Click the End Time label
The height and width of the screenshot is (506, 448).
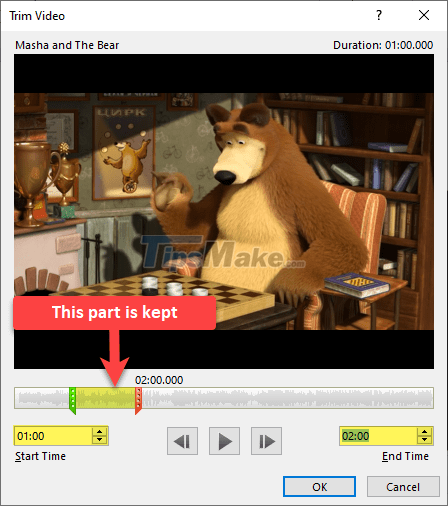[405, 456]
